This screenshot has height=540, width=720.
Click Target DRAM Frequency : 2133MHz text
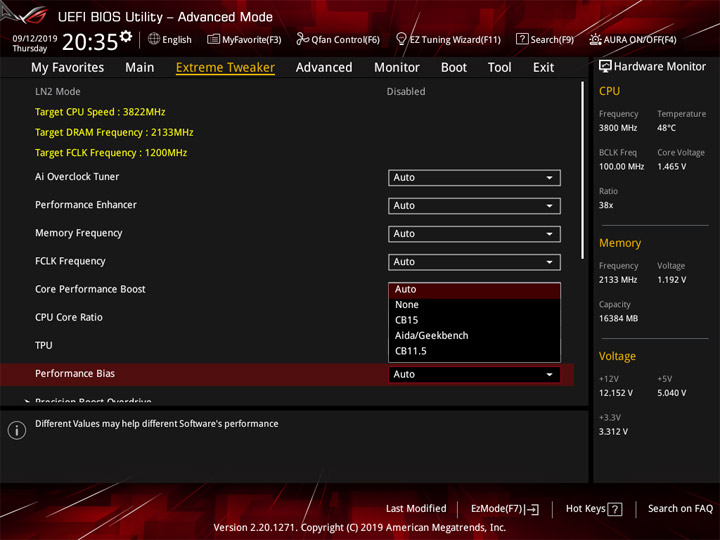point(114,132)
